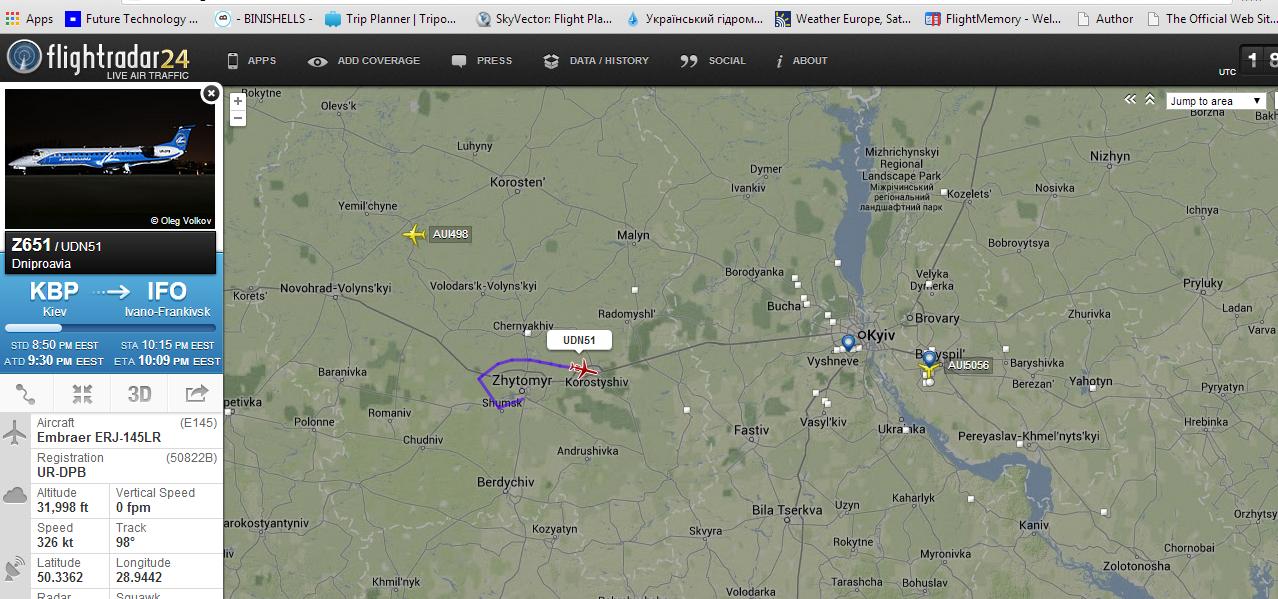Image resolution: width=1278 pixels, height=599 pixels.
Task: Click the share flight arrow icon
Action: [x=196, y=393]
